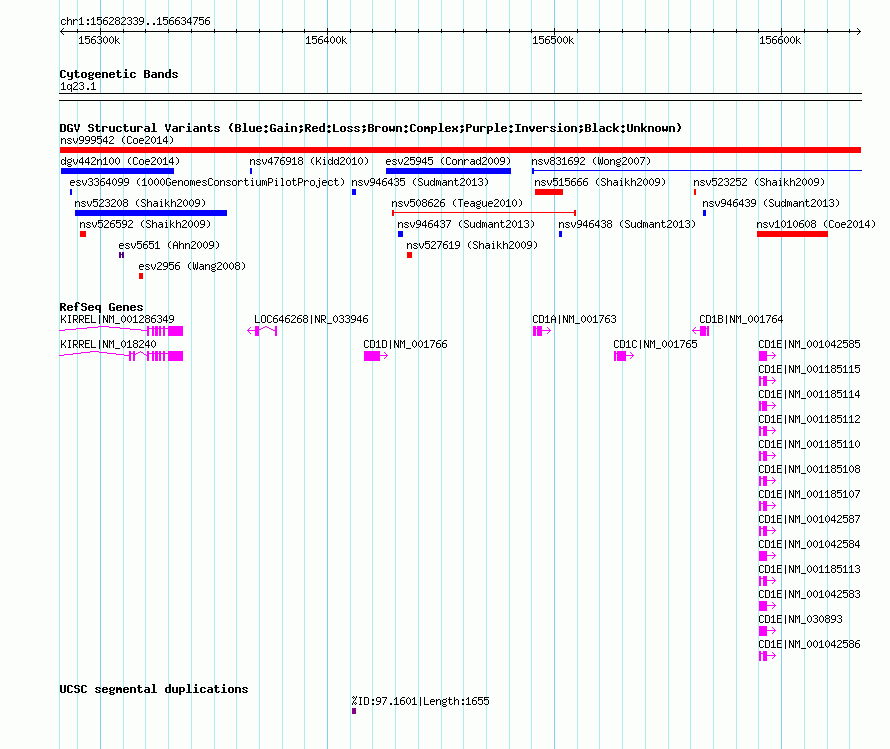Click the 156400k ruler label
890x749 pixels.
(326, 40)
